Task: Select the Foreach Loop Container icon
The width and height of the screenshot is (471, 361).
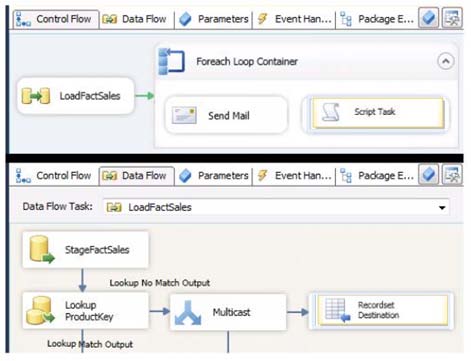Action: pos(171,61)
